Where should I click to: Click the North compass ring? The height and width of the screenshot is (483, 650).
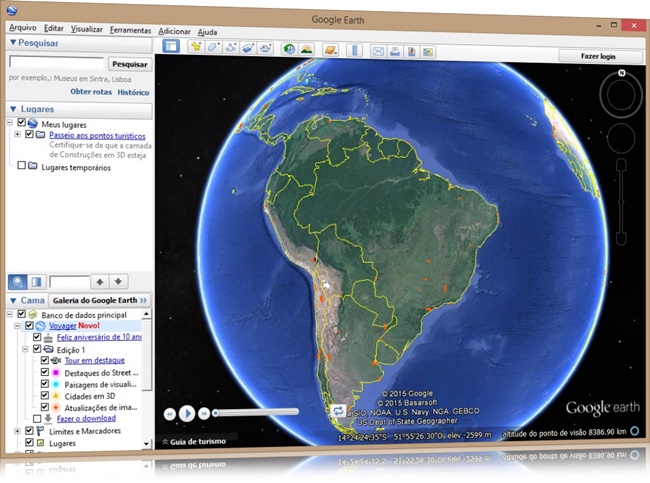(x=621, y=95)
